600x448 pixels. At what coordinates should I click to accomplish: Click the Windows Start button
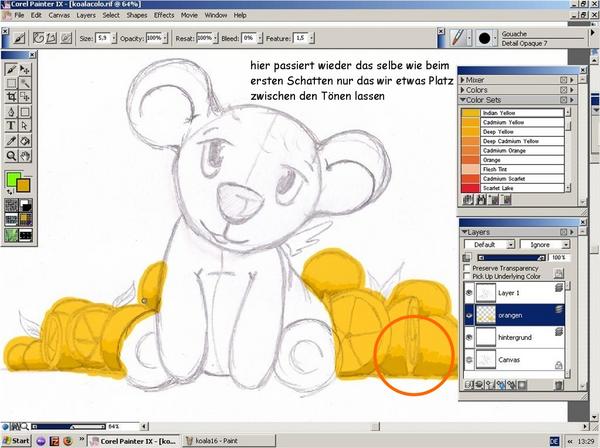(16, 441)
